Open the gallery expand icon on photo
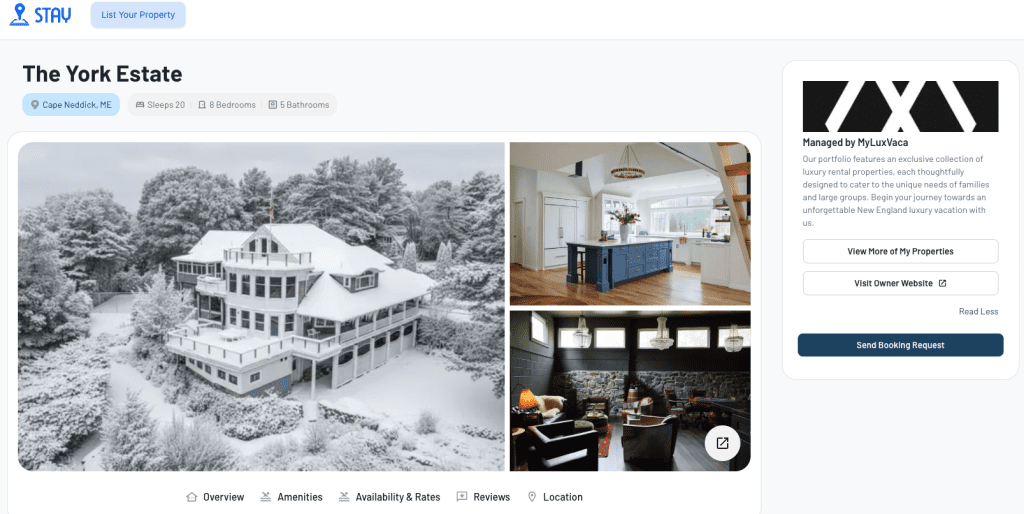The height and width of the screenshot is (514, 1024). point(722,443)
